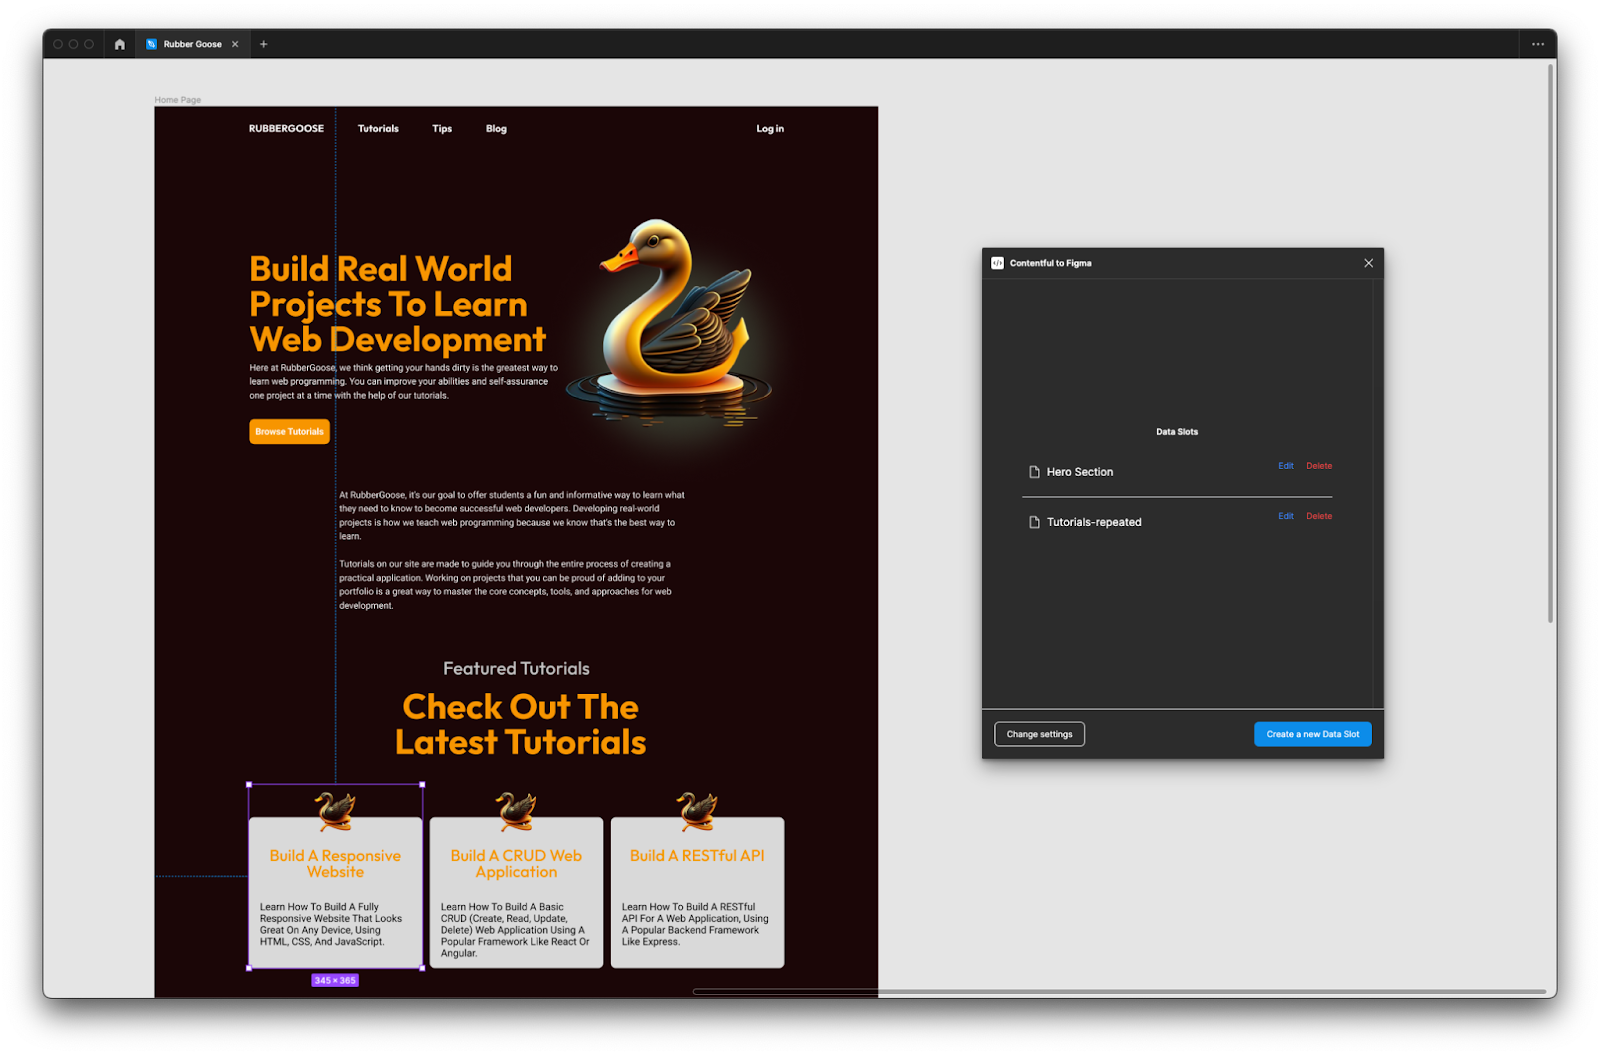Edit the Tutorials-repeated data slot

1285,516
